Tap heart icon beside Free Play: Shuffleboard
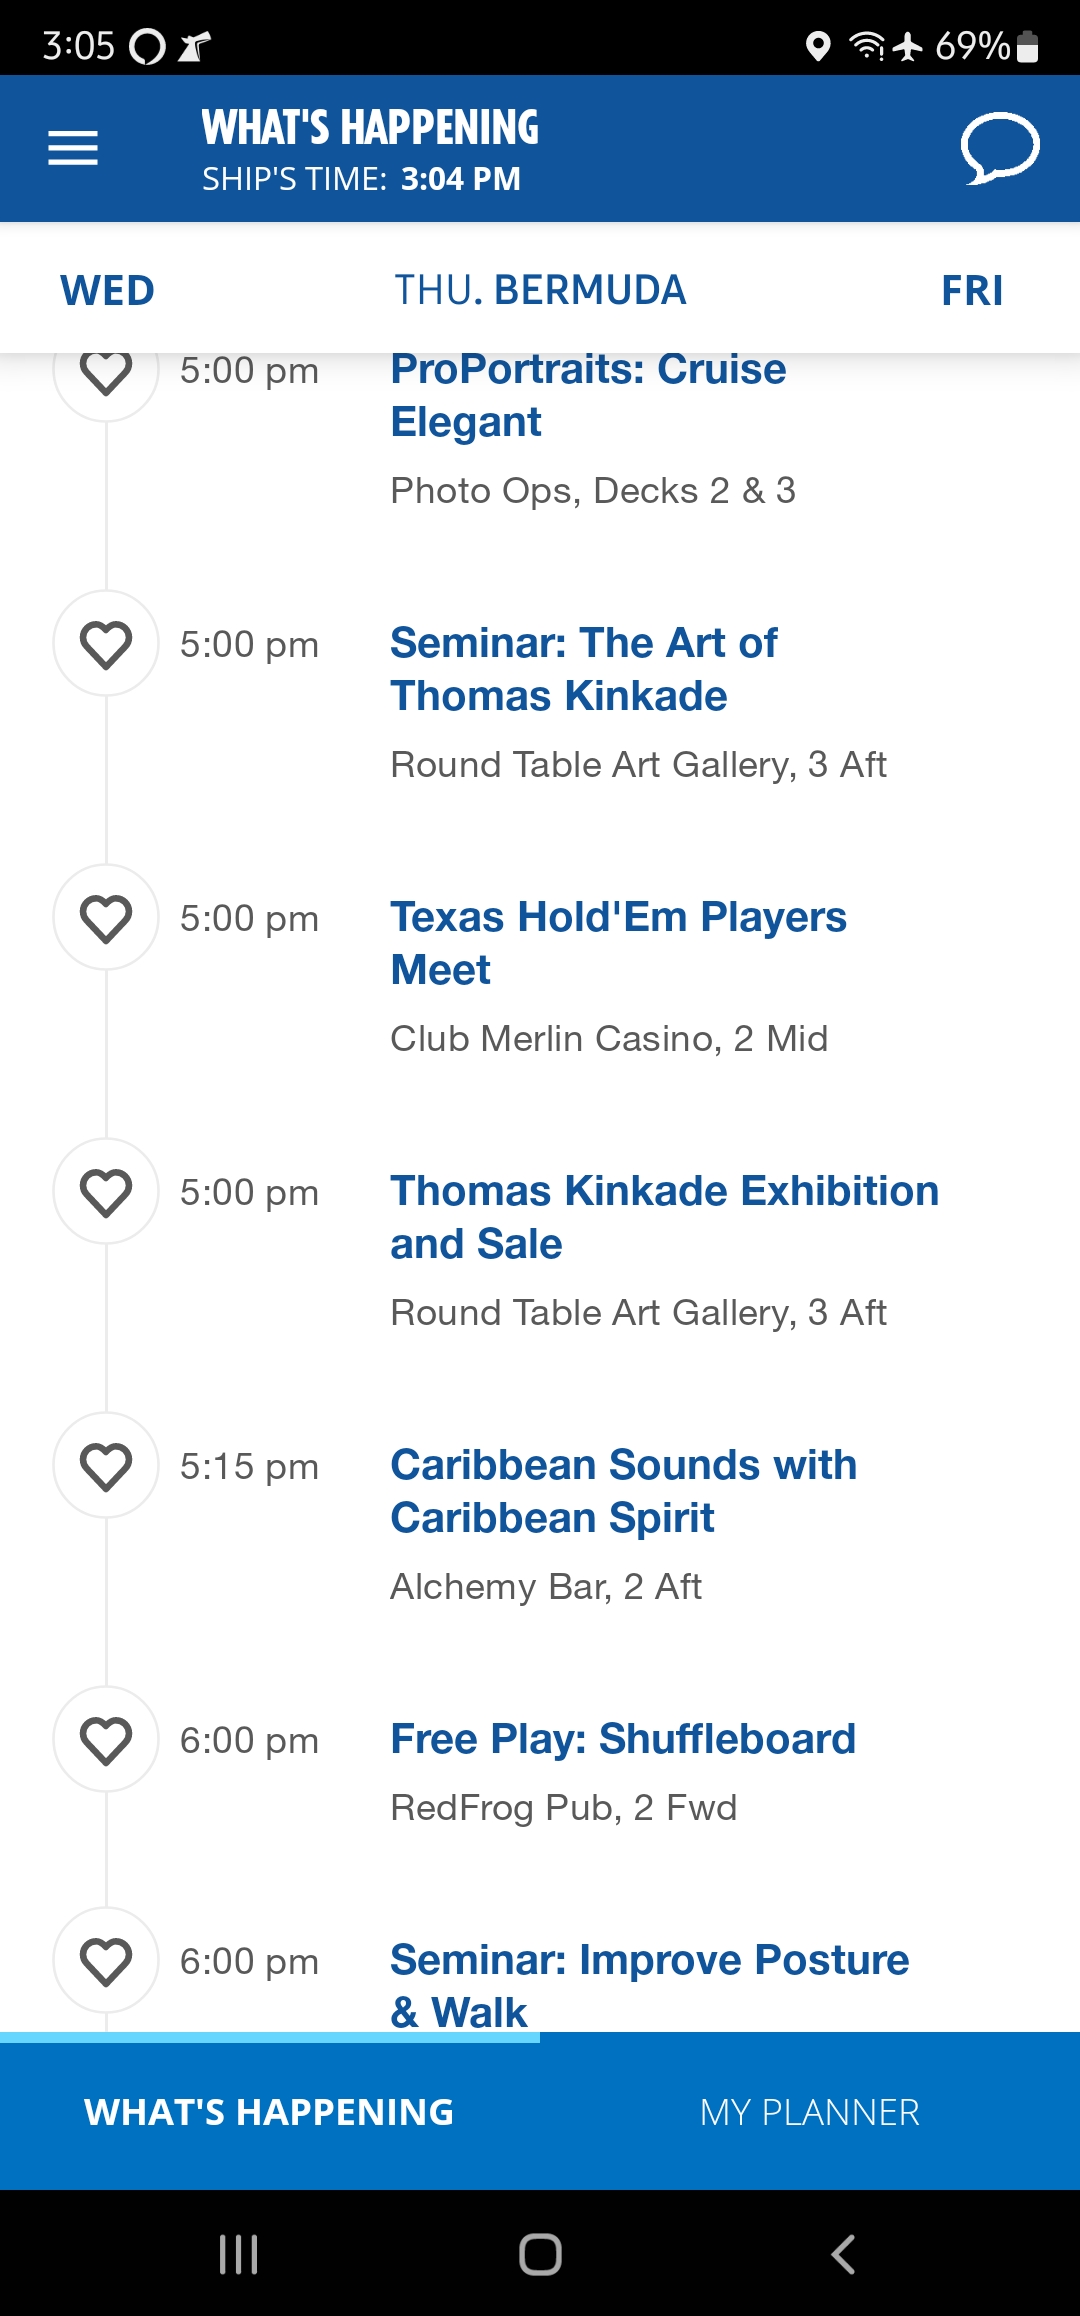 point(106,1740)
